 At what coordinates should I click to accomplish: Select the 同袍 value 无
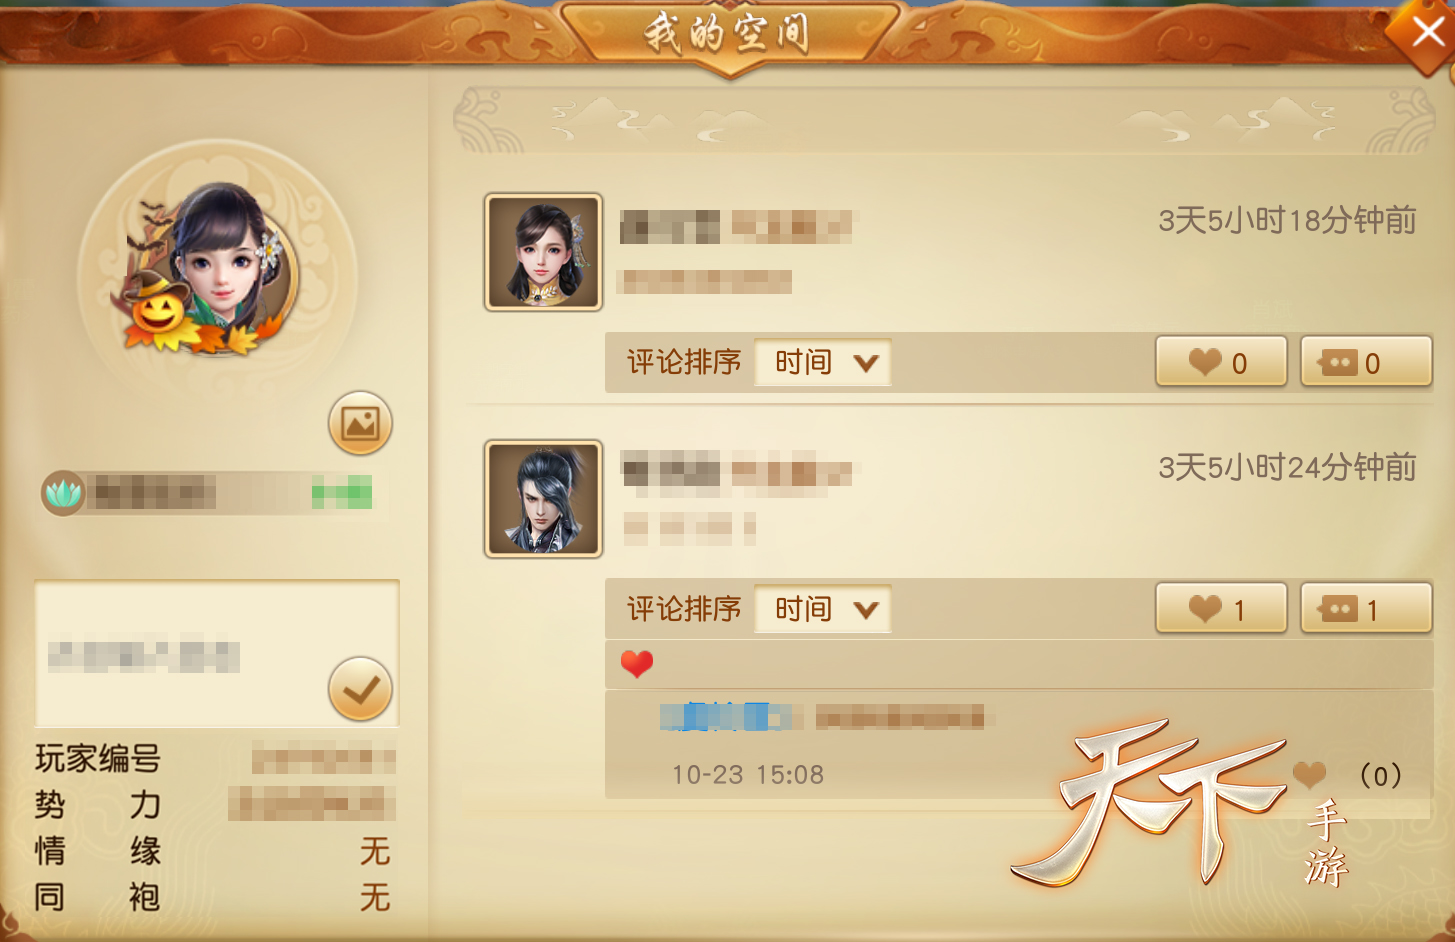click(375, 897)
